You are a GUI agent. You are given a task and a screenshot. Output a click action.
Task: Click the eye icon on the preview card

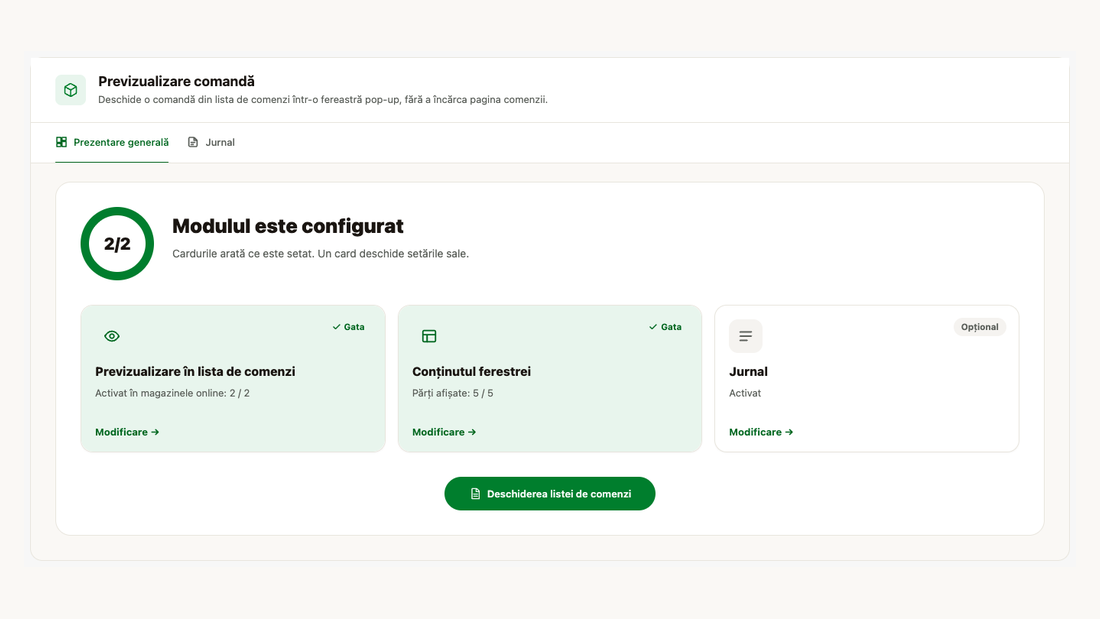(x=112, y=336)
